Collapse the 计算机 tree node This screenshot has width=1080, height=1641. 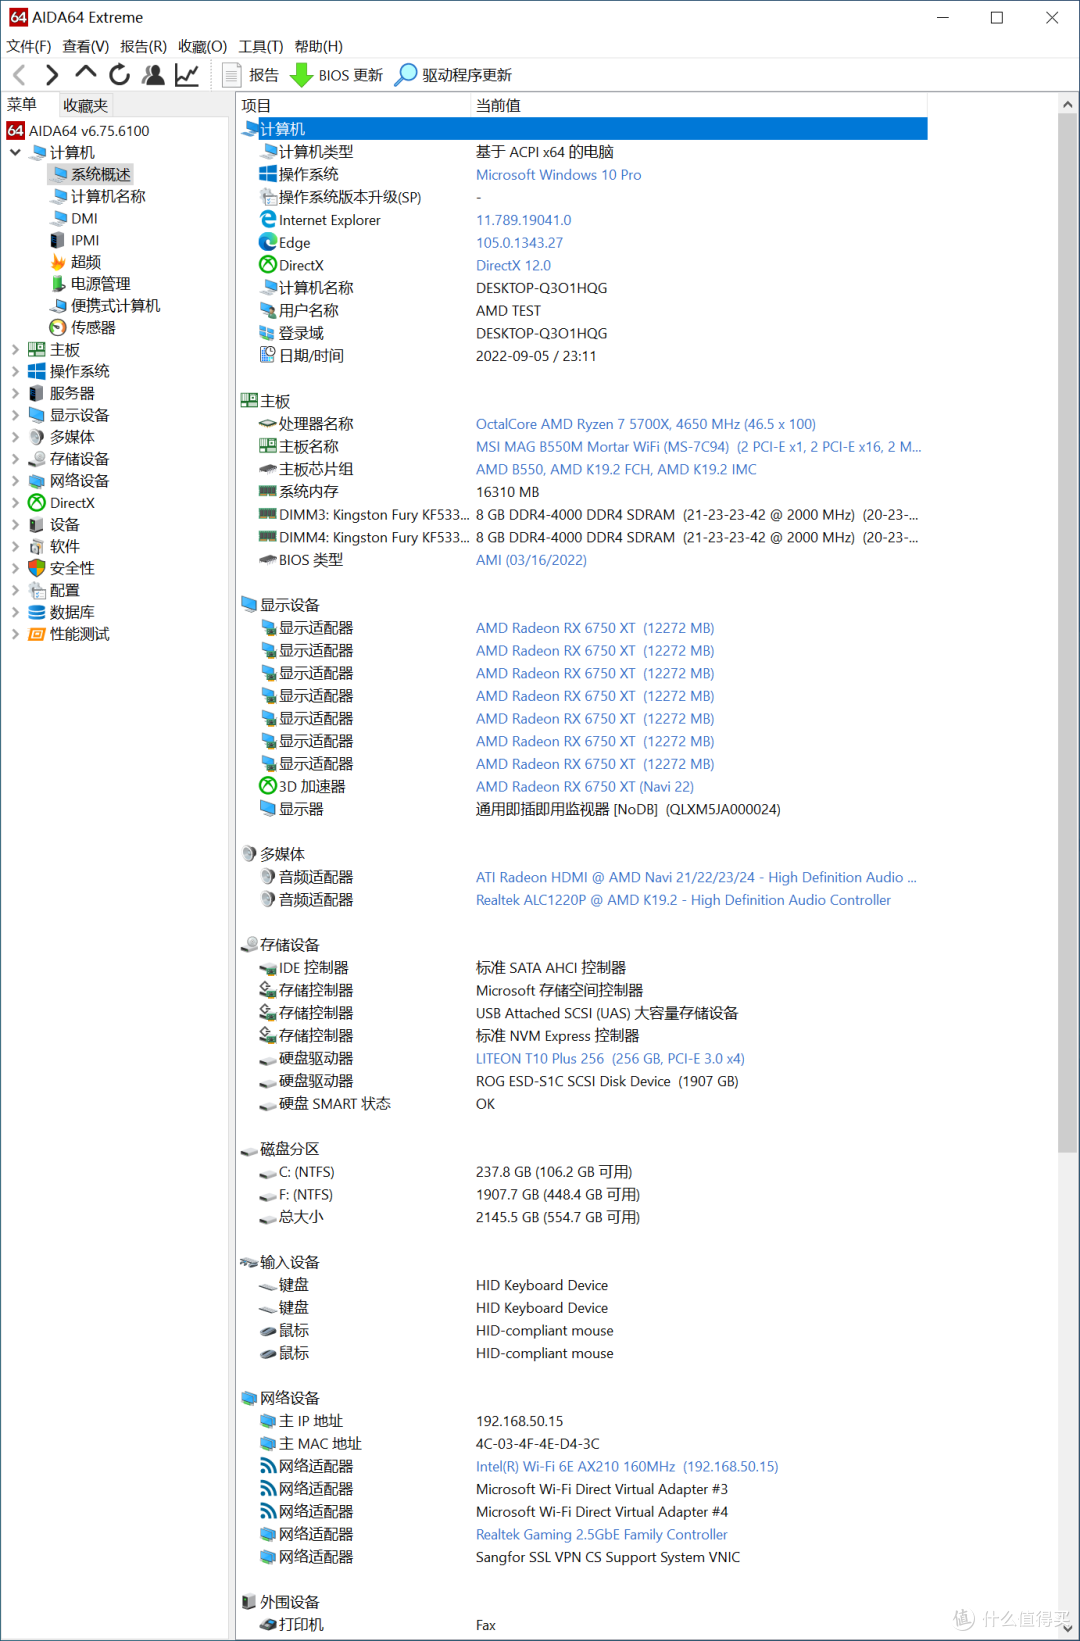15,152
